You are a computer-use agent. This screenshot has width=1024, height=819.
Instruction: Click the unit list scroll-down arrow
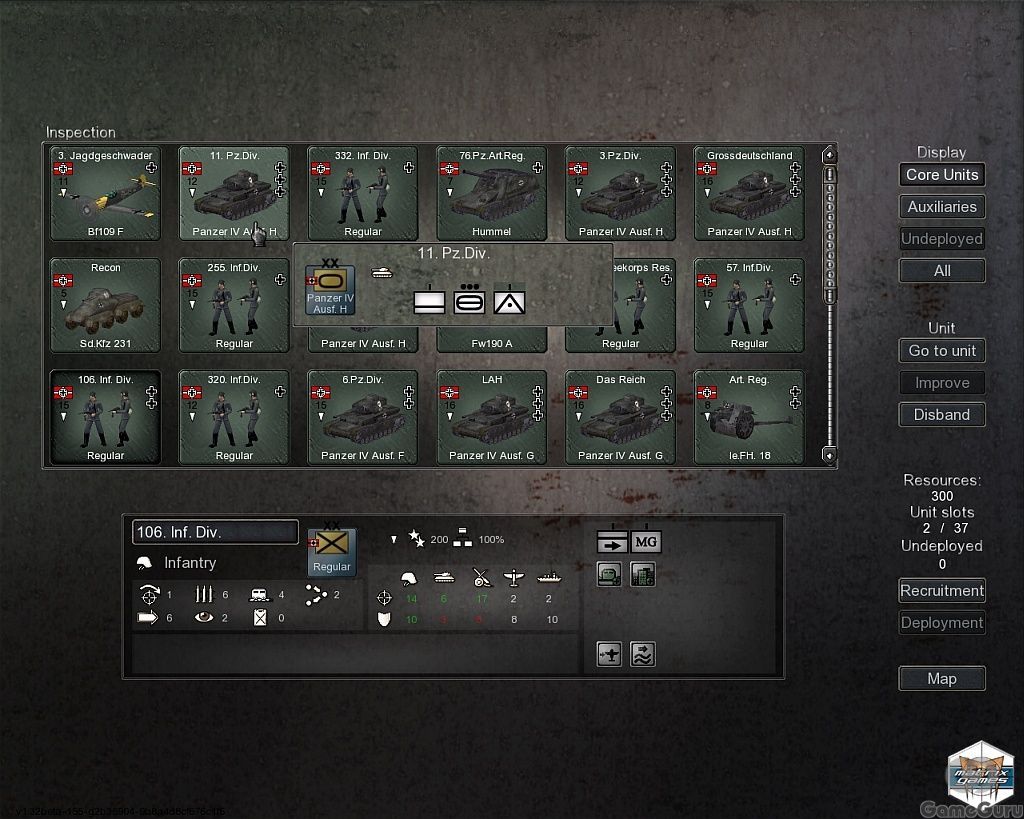[829, 455]
